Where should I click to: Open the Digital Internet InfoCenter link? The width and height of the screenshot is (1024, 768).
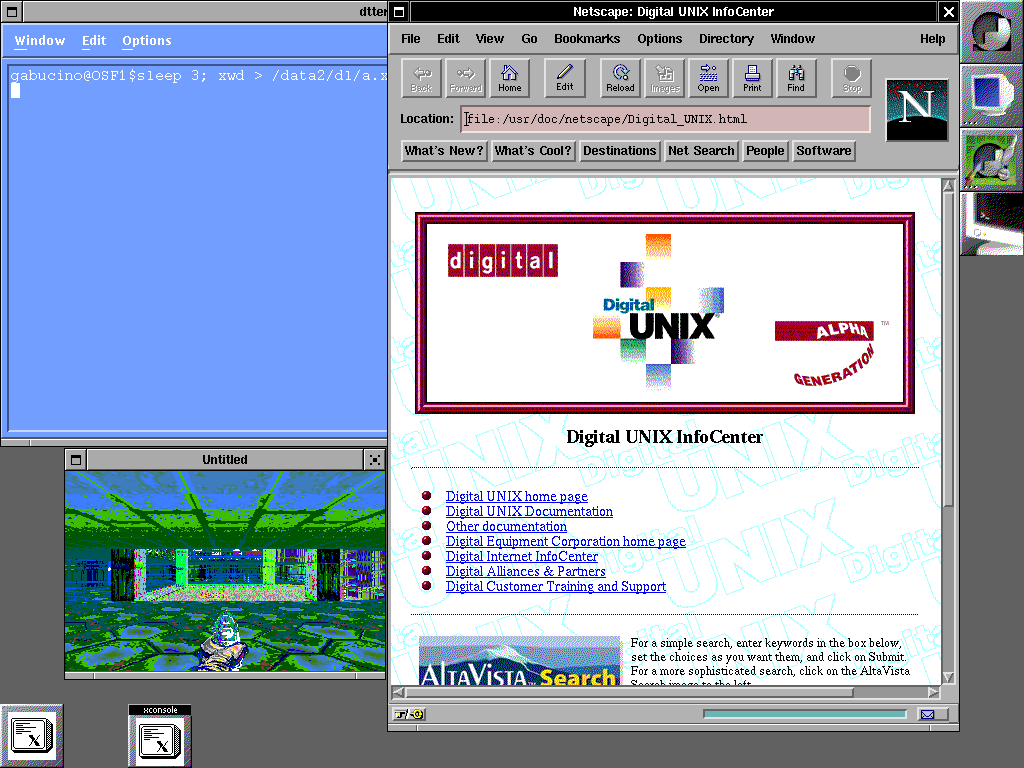coord(522,556)
